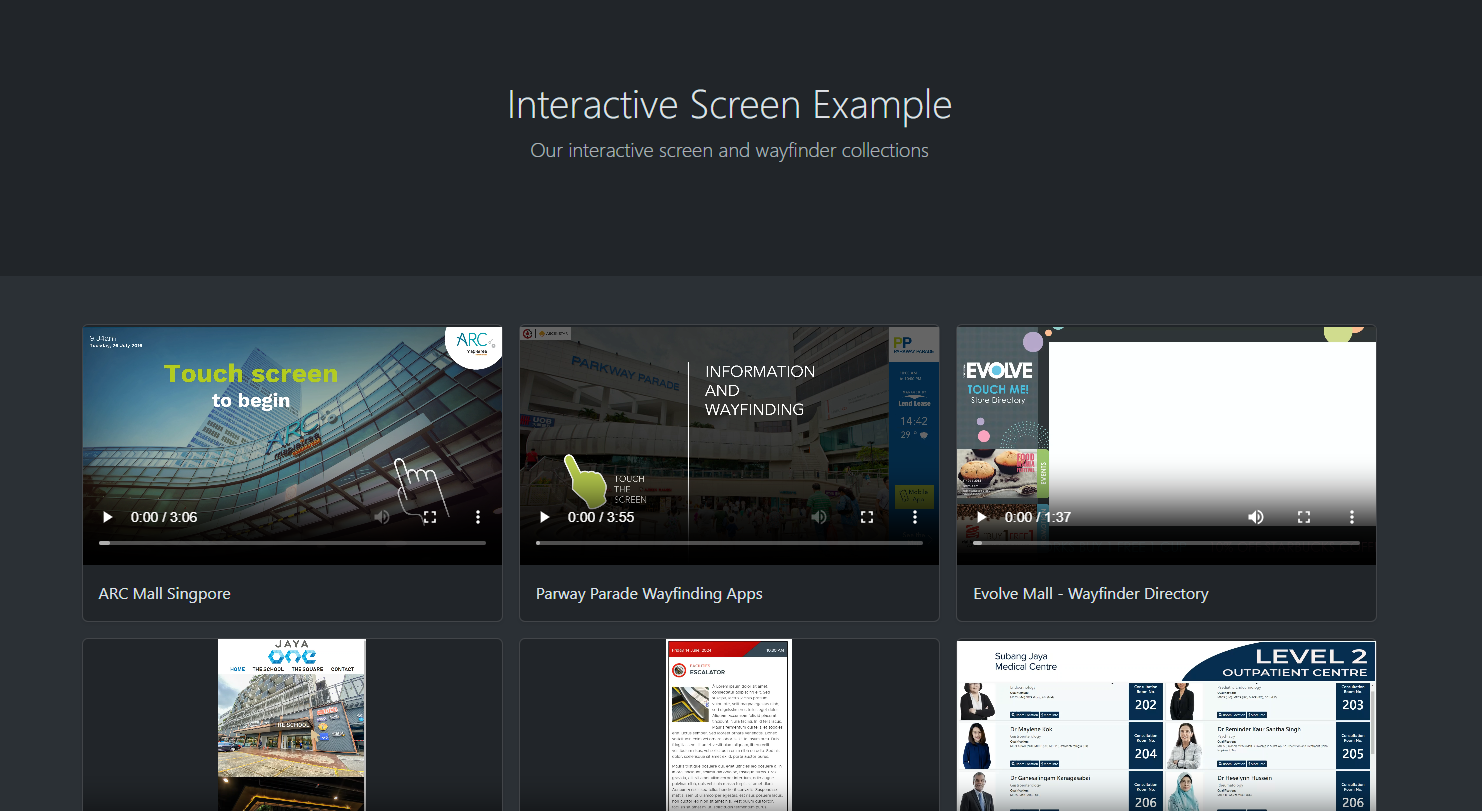
Task: Click the Evolve Mall - Wayfinder Directory title
Action: pos(1091,594)
